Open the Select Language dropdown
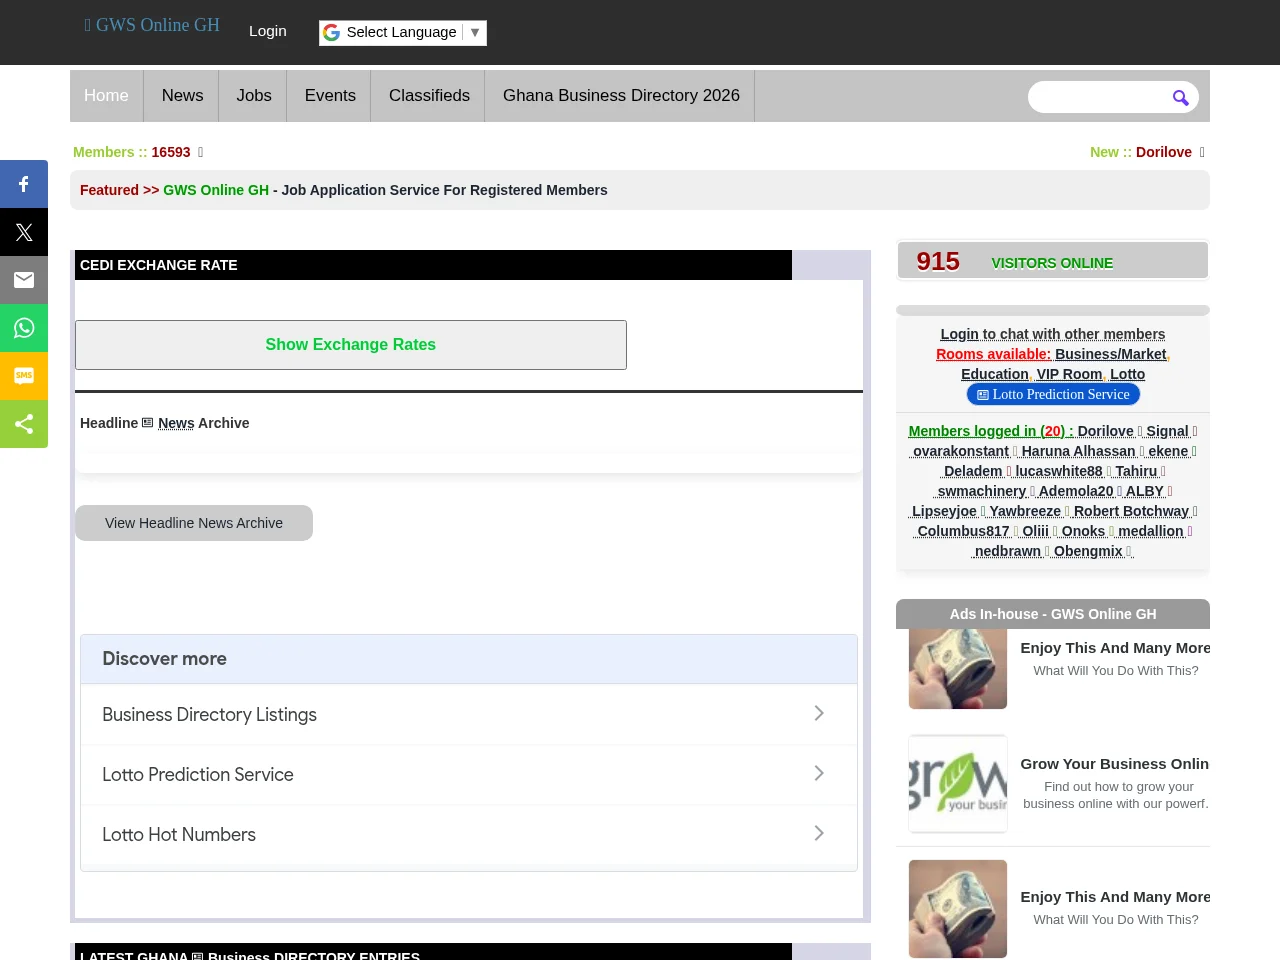 (403, 32)
